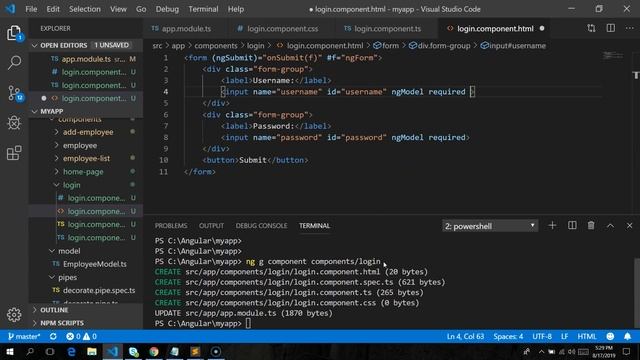Viewport: 640px width, 360px height.
Task: Open notifications bell in status bar
Action: click(627, 336)
